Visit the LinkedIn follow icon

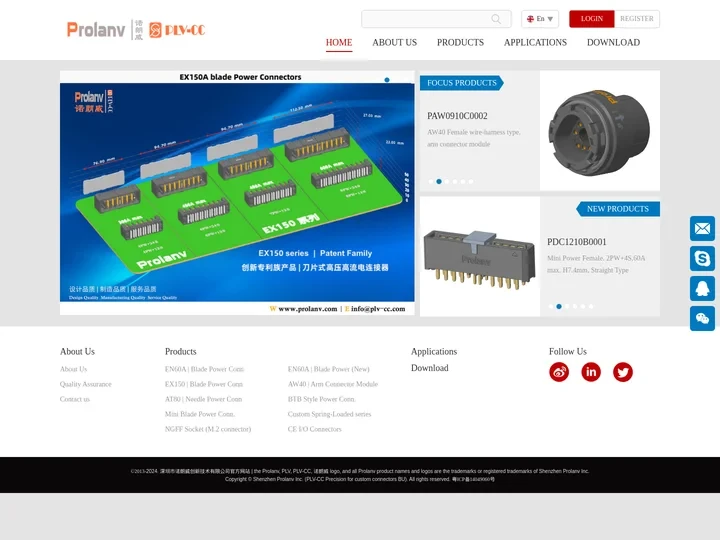(x=591, y=372)
